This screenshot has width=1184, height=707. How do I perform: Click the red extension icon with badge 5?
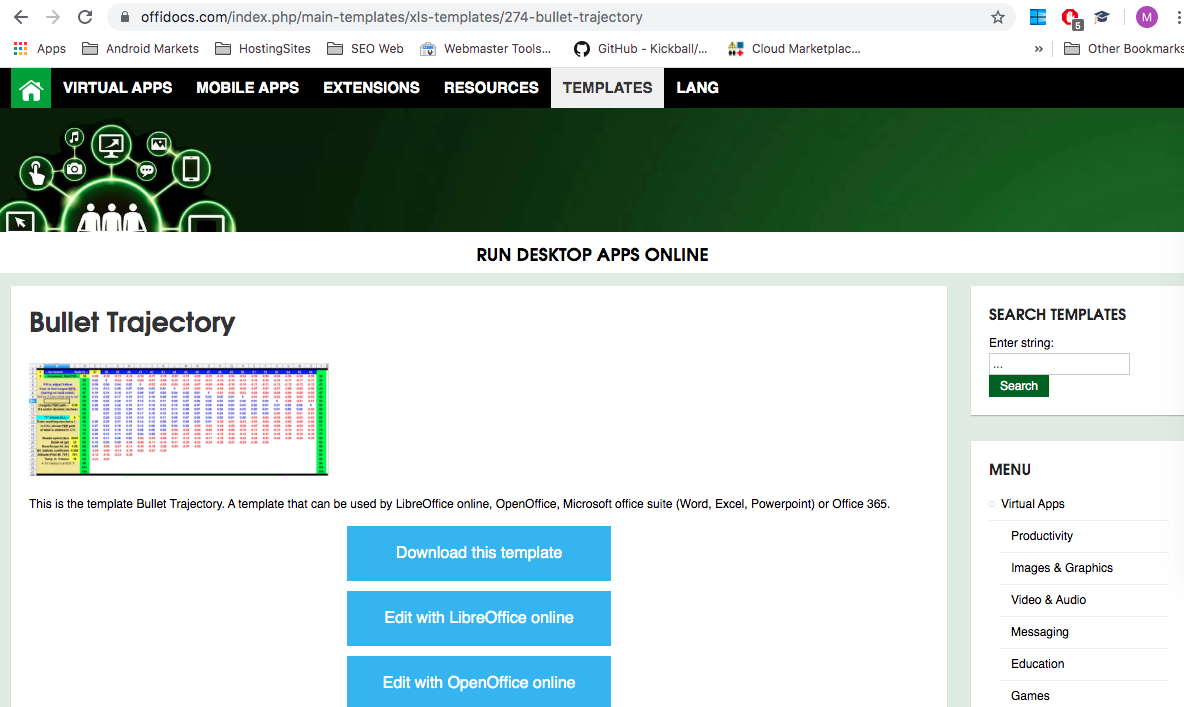tap(1070, 17)
